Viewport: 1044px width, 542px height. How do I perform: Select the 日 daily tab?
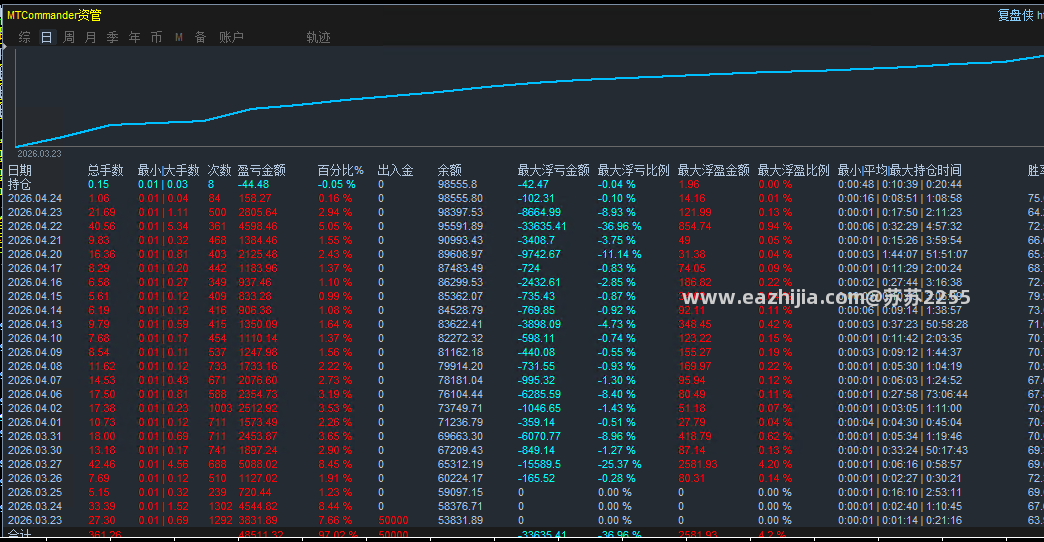coord(47,37)
